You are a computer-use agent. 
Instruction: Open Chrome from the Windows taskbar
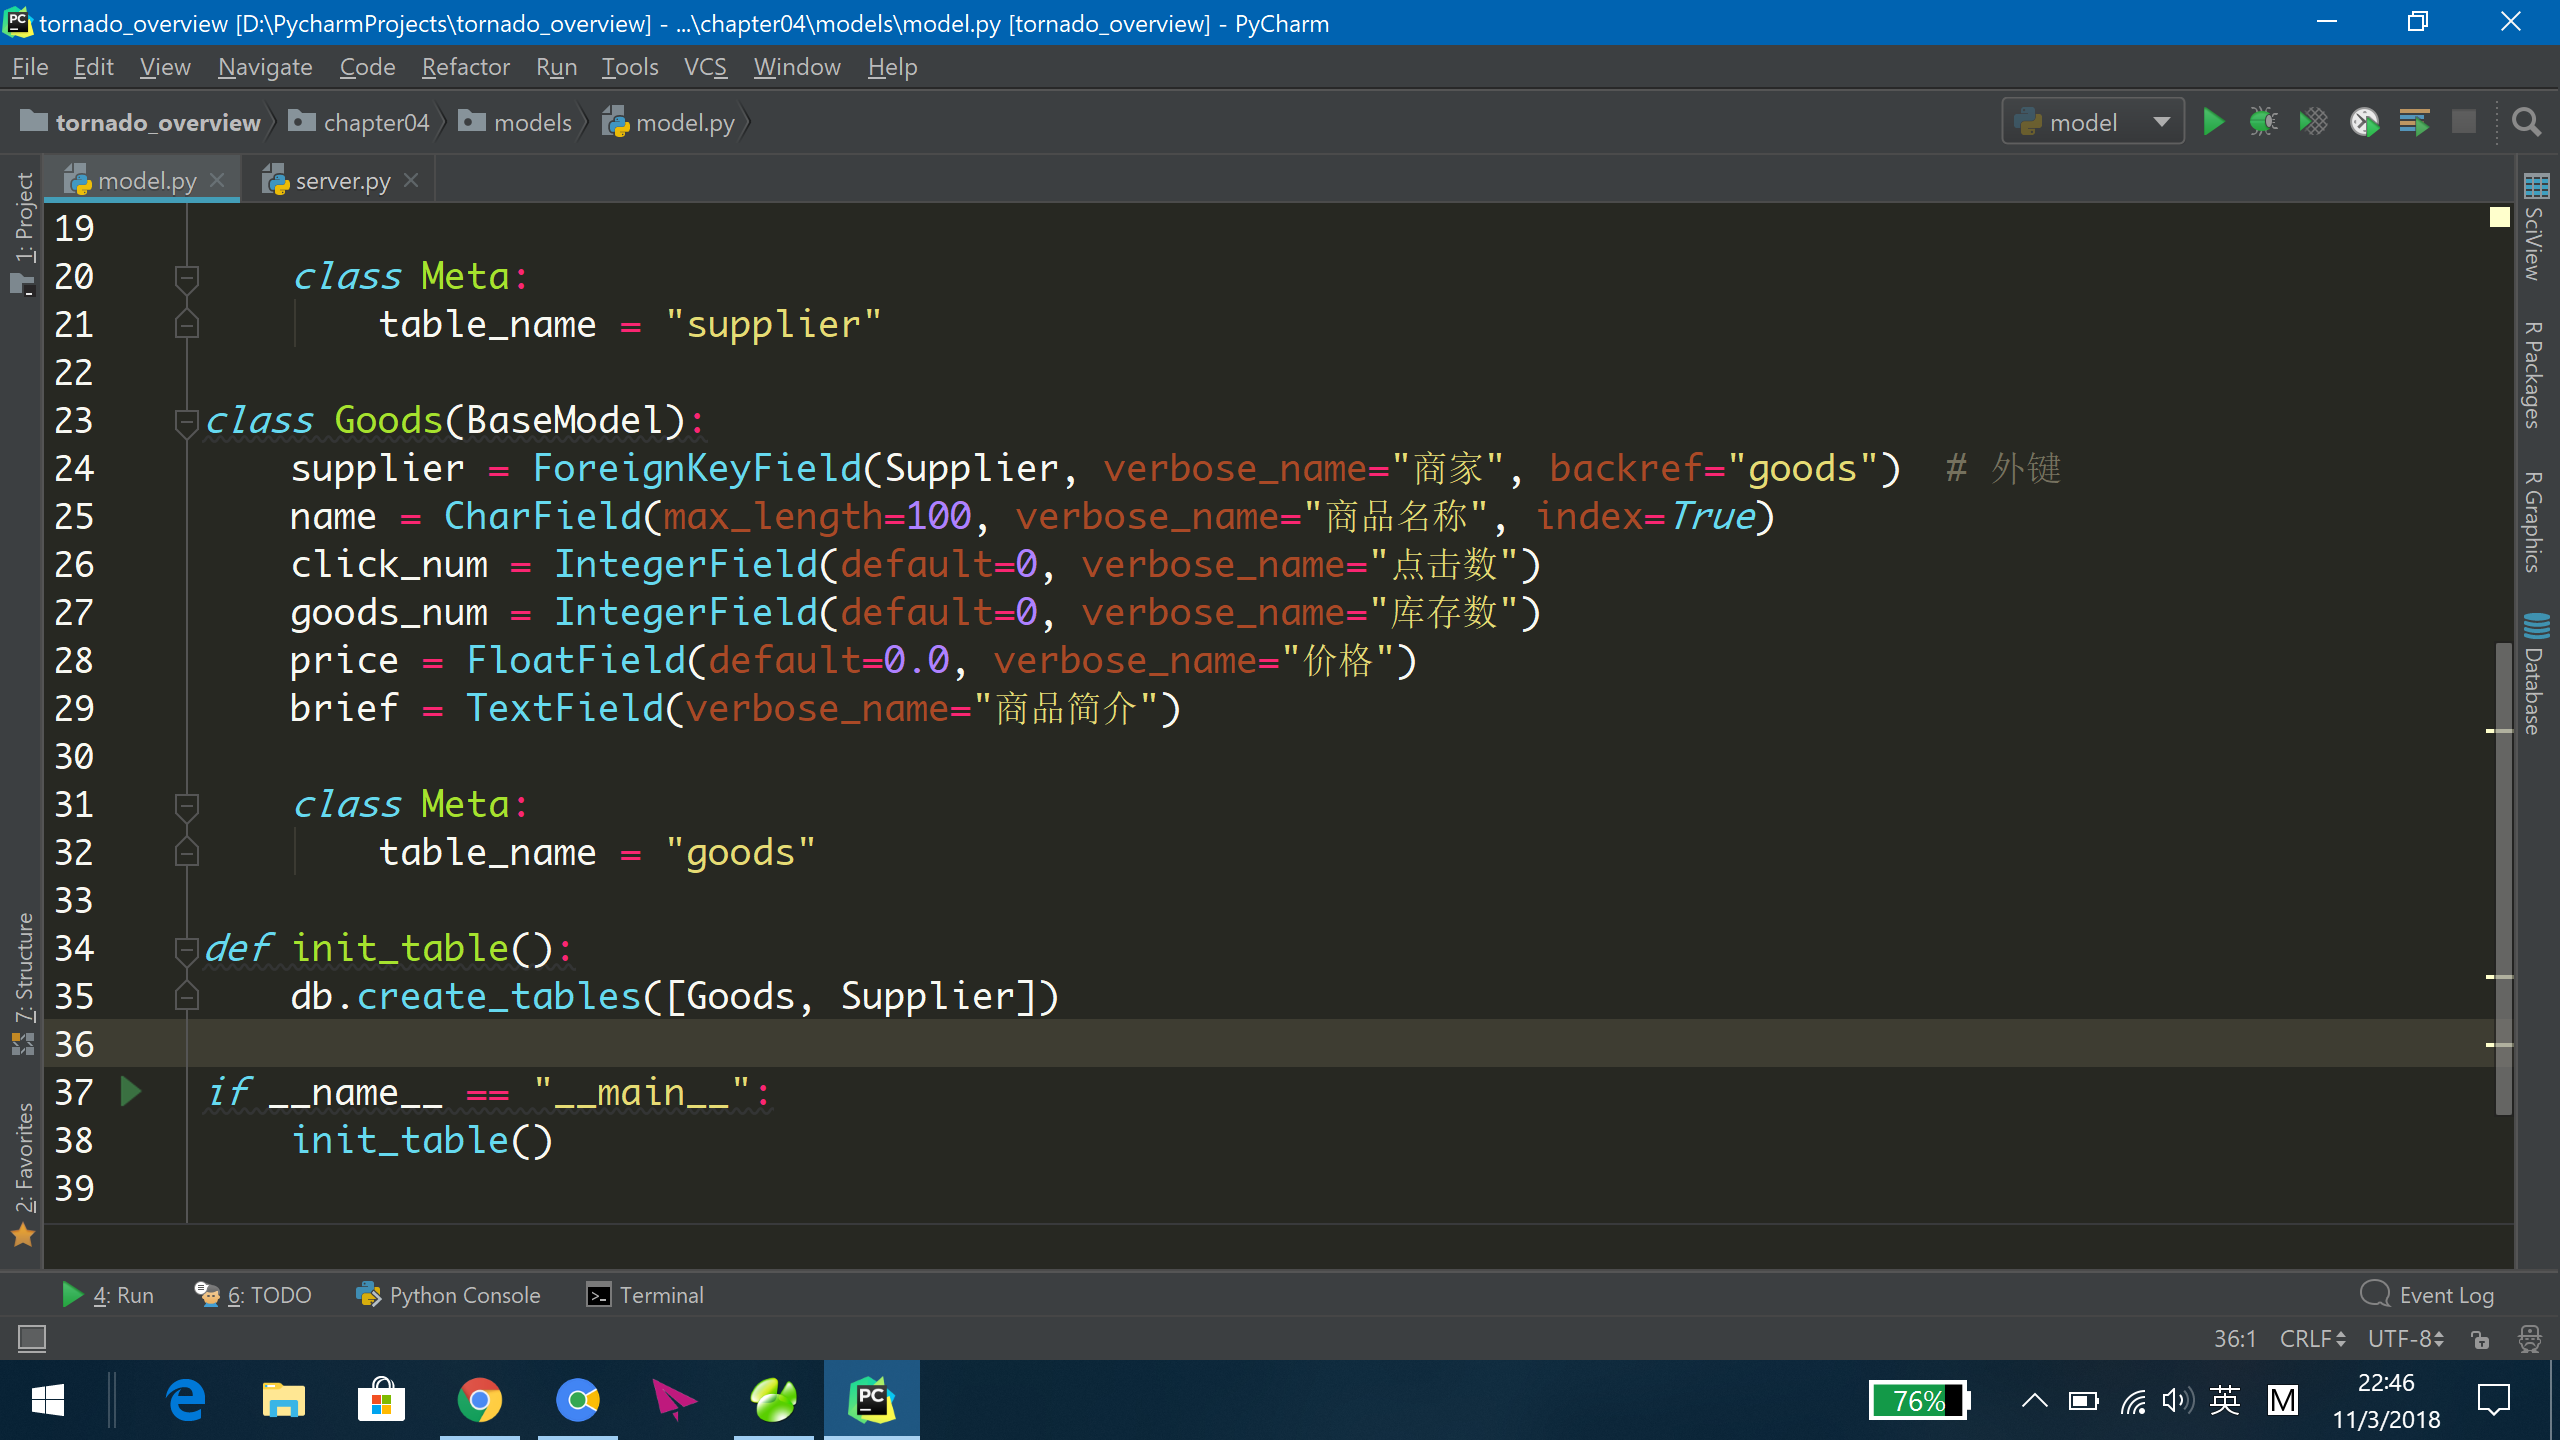coord(480,1400)
